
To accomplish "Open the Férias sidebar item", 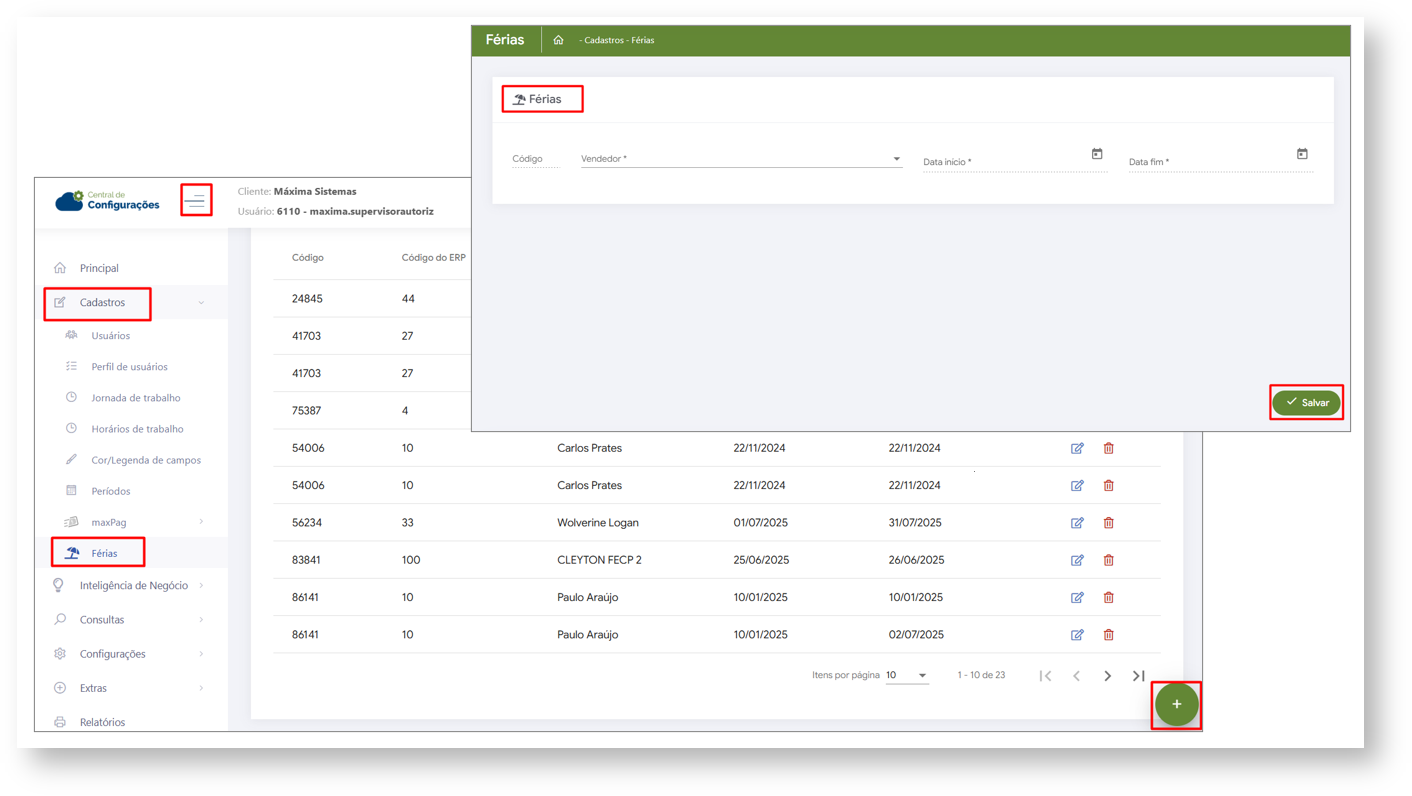I will coord(103,553).
